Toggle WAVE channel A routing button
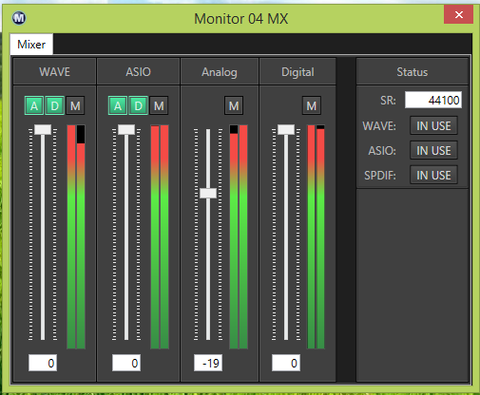The image size is (480, 395). coord(34,106)
